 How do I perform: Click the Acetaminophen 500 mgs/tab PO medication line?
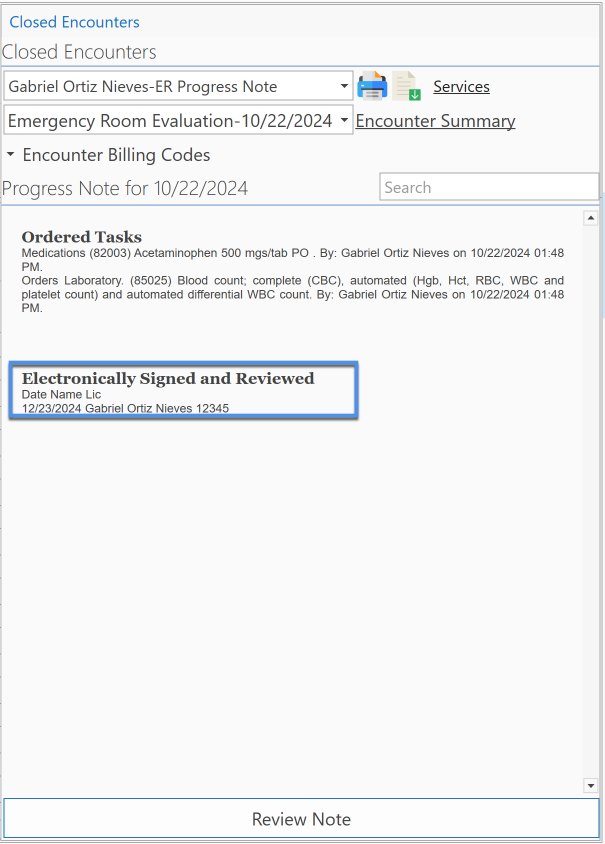[293, 259]
